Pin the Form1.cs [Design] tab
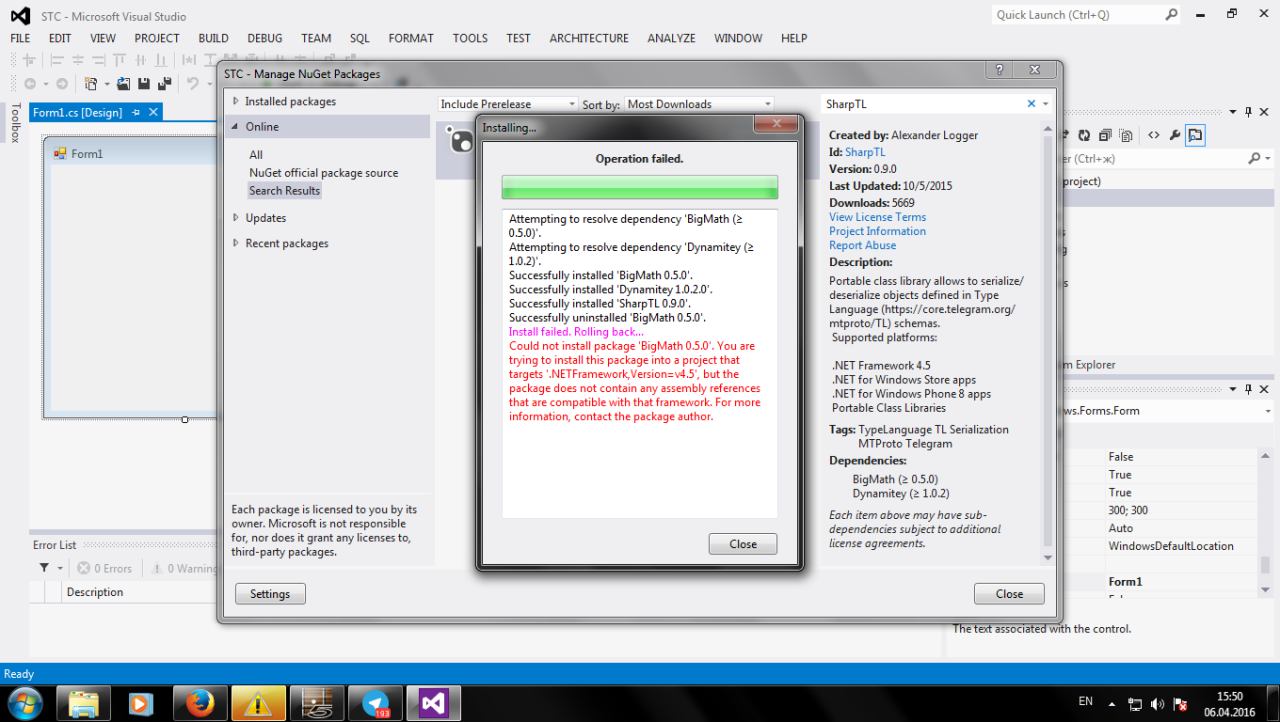This screenshot has width=1280, height=722. click(x=136, y=113)
